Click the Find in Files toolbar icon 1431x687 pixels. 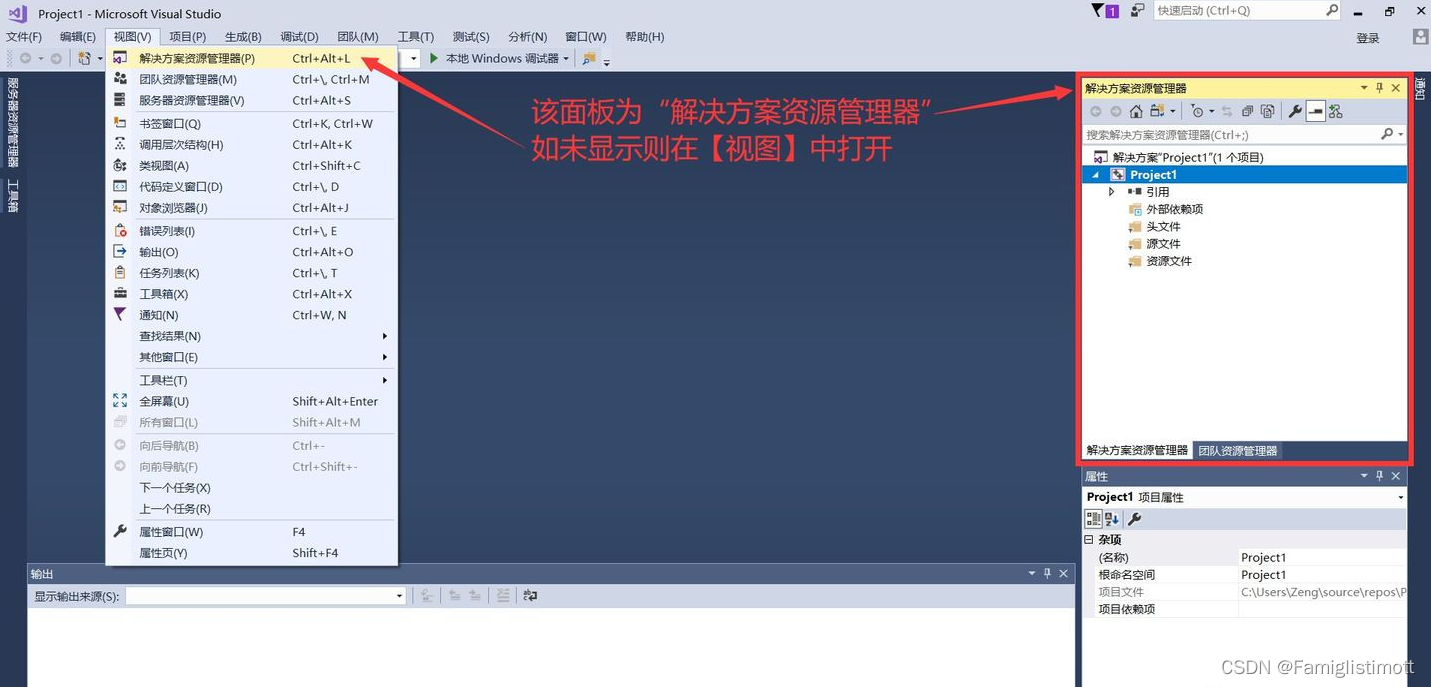point(589,58)
